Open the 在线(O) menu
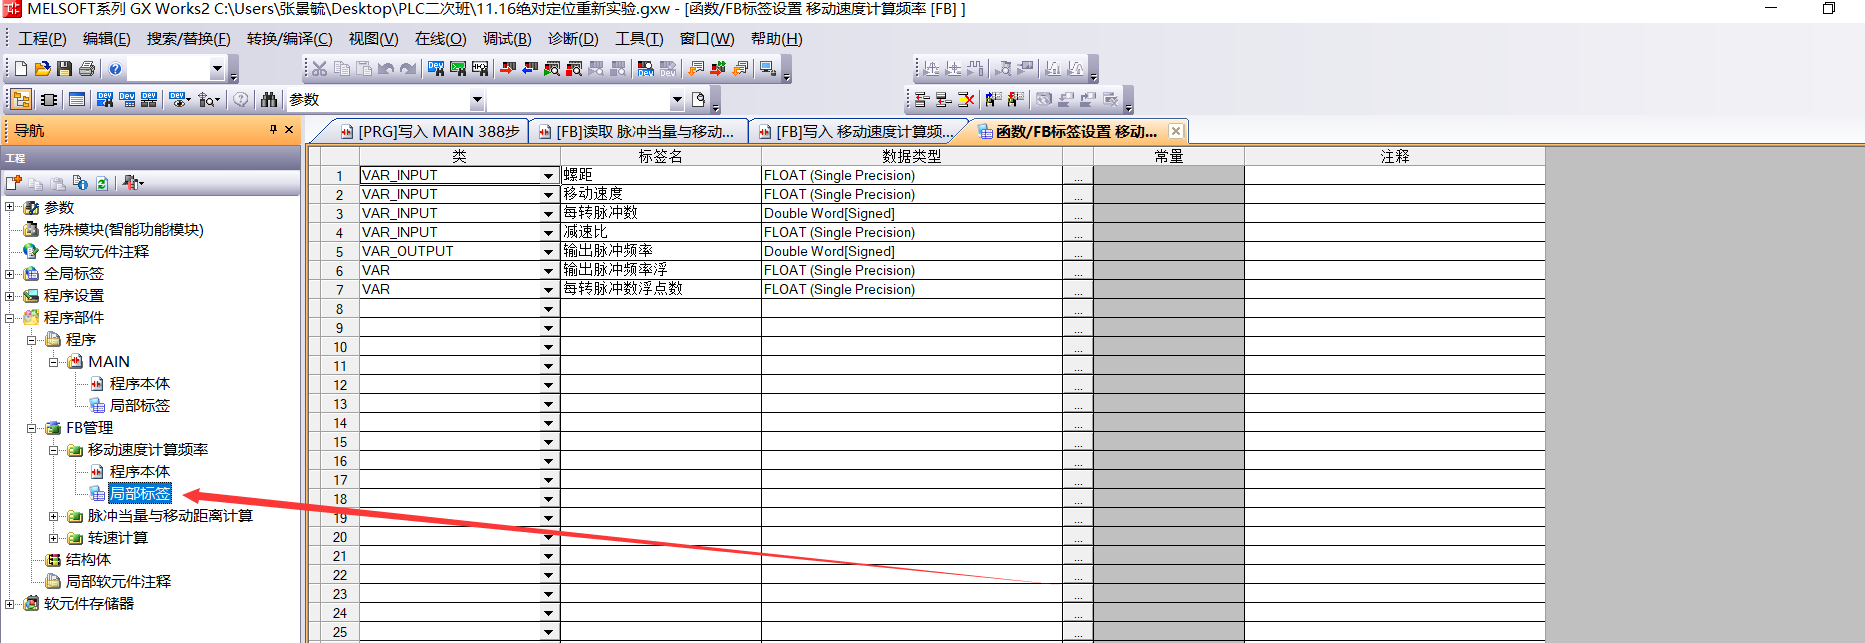This screenshot has height=643, width=1865. pos(440,39)
